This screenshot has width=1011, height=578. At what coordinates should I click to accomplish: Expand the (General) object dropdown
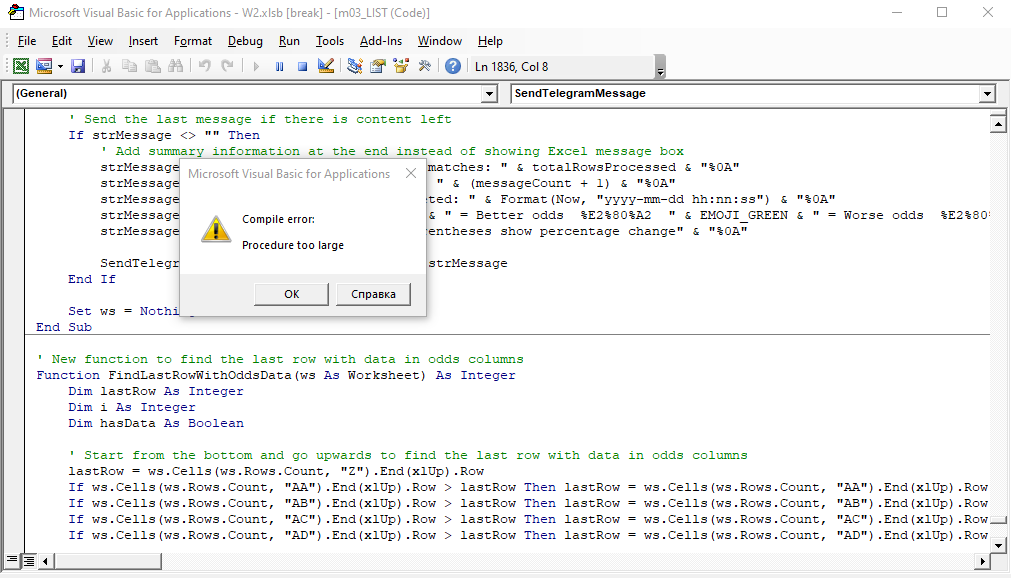(489, 94)
